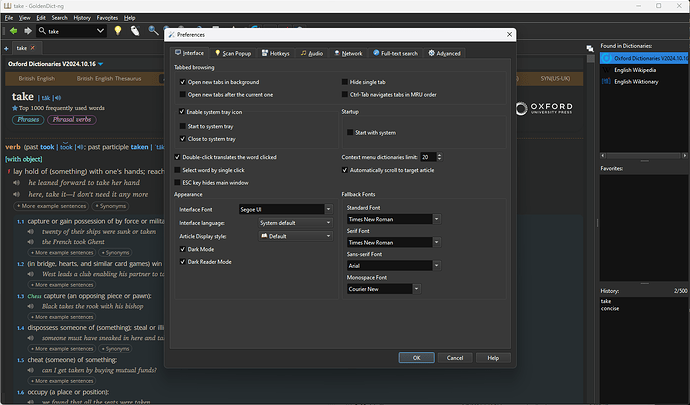Enable 'Start to system tray' option
Viewport: 690px width, 405px height.
point(182,126)
